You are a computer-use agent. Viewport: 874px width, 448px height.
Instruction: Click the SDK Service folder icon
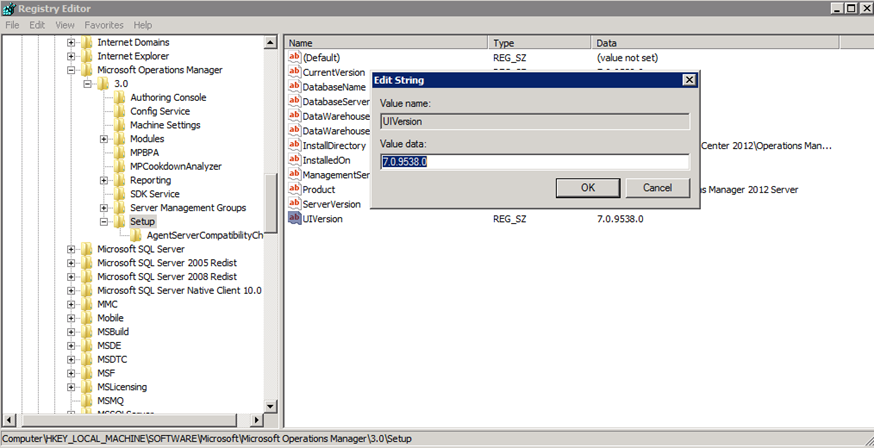coord(120,194)
